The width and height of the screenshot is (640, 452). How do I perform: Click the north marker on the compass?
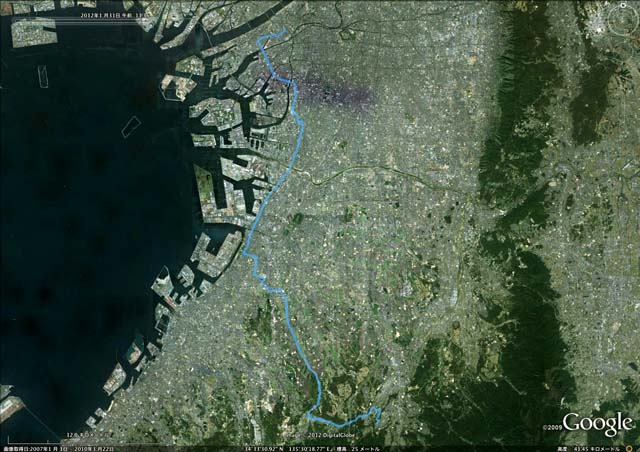tap(623, 5)
